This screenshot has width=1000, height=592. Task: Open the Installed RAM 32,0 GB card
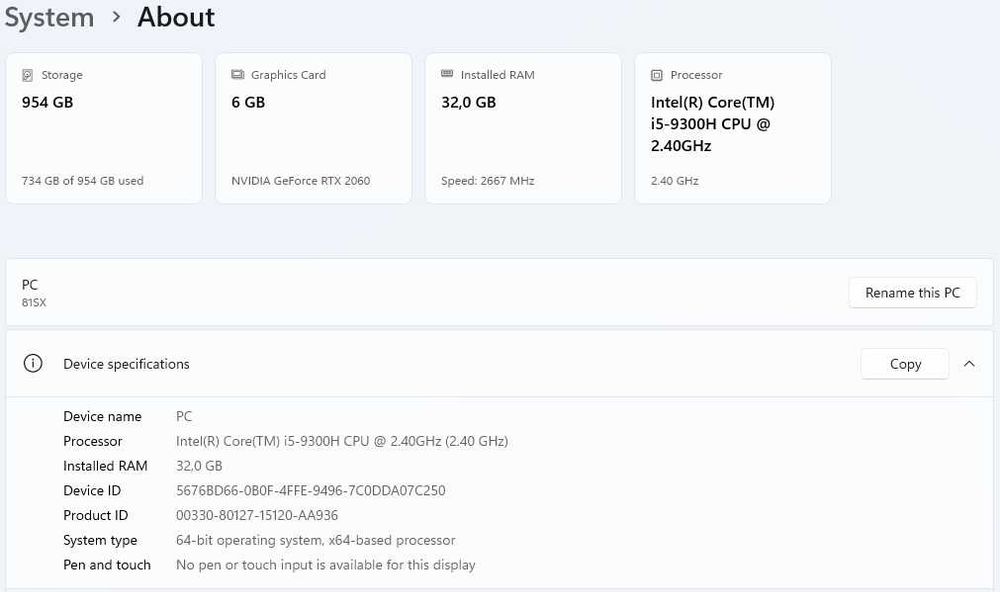[523, 130]
